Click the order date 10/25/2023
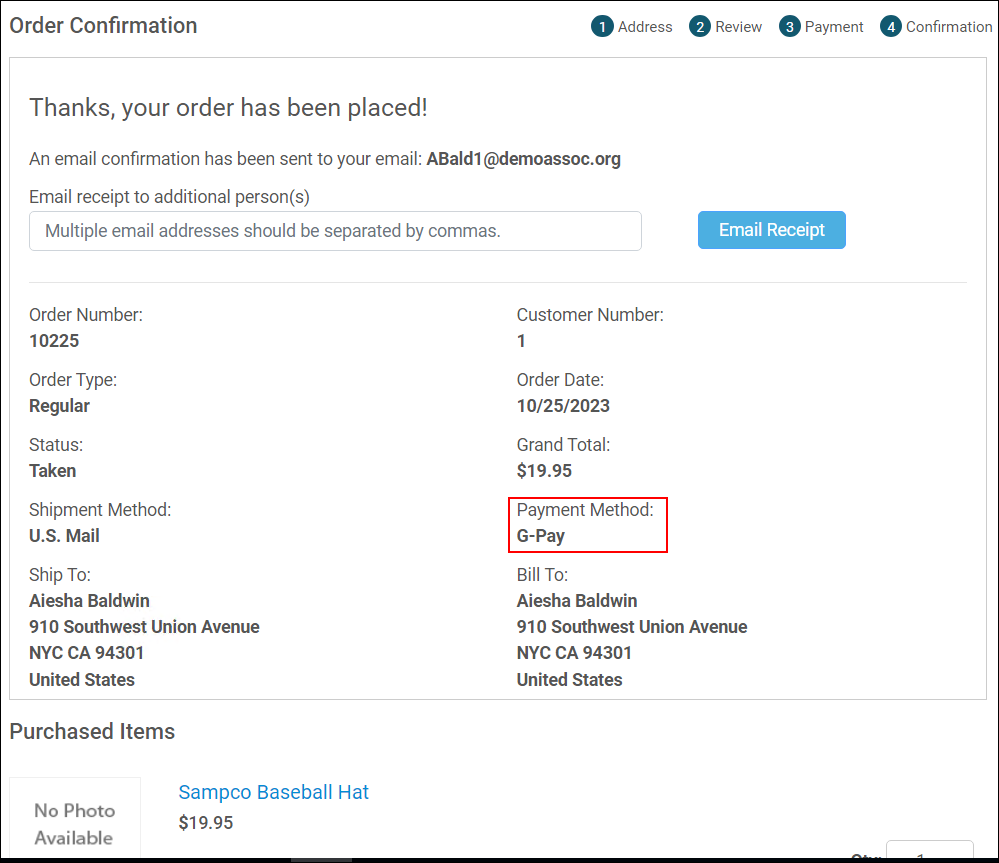This screenshot has width=999, height=863. pos(563,406)
